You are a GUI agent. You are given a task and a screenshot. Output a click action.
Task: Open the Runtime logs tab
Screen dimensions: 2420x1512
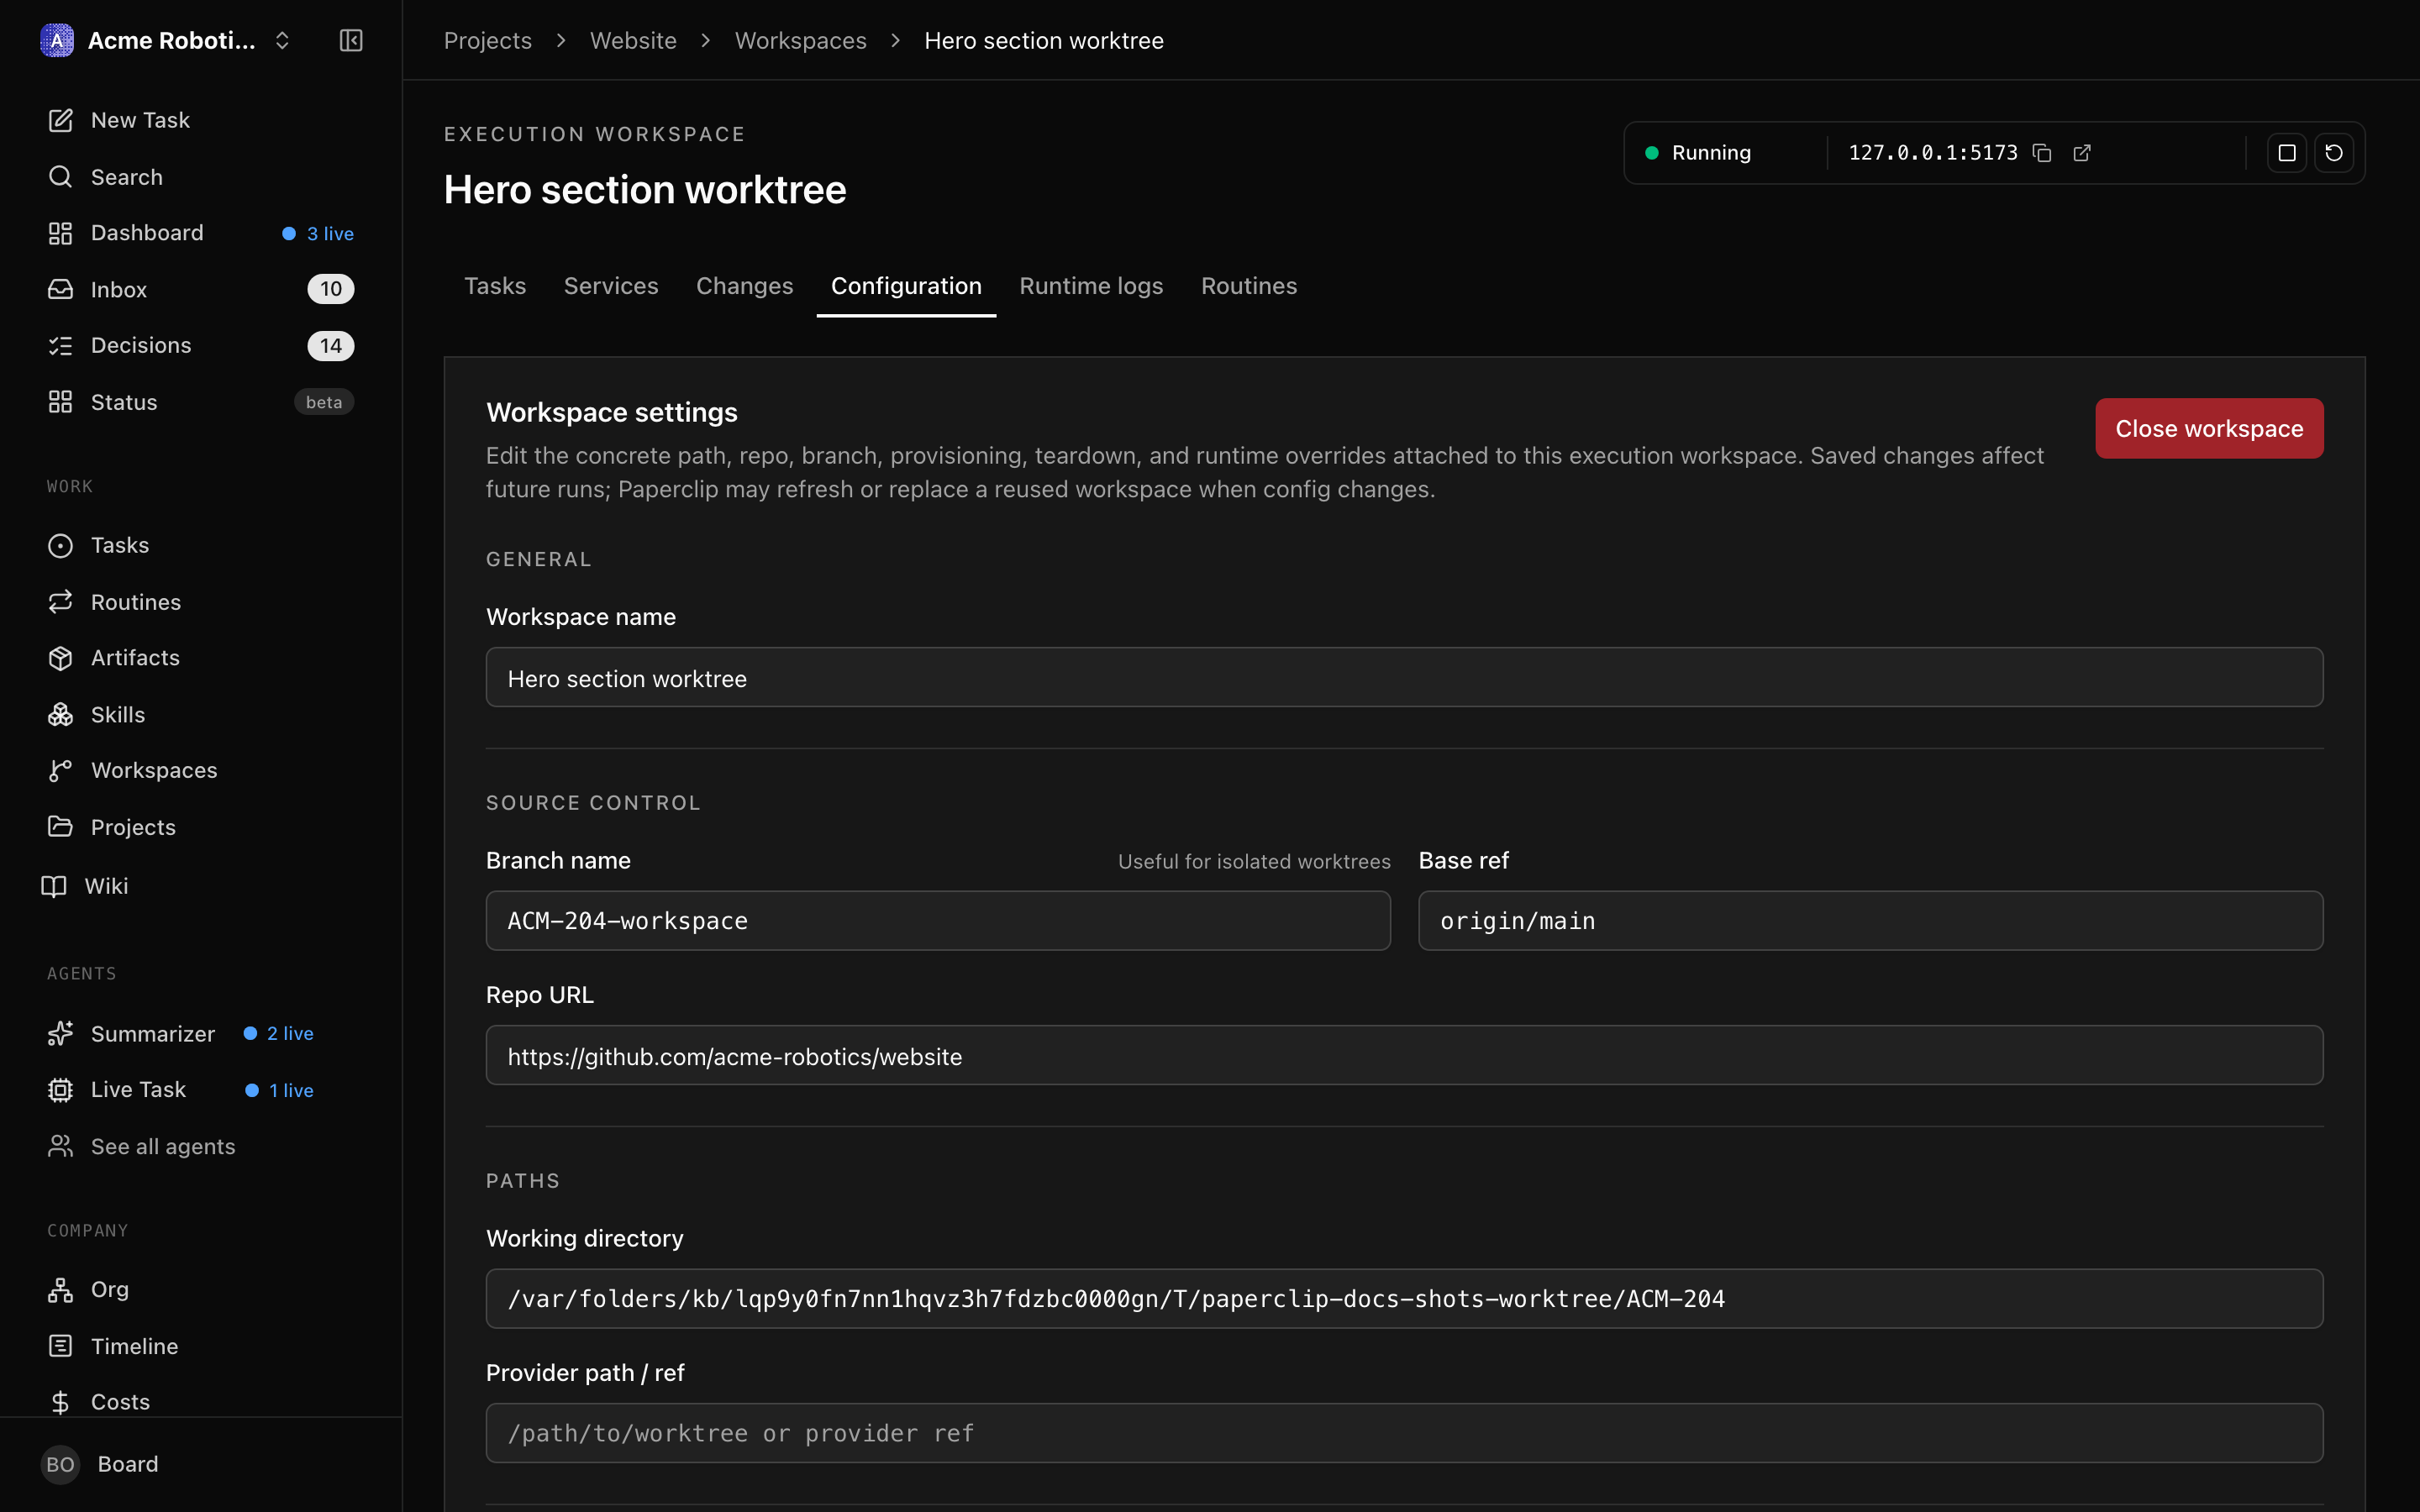click(x=1091, y=286)
